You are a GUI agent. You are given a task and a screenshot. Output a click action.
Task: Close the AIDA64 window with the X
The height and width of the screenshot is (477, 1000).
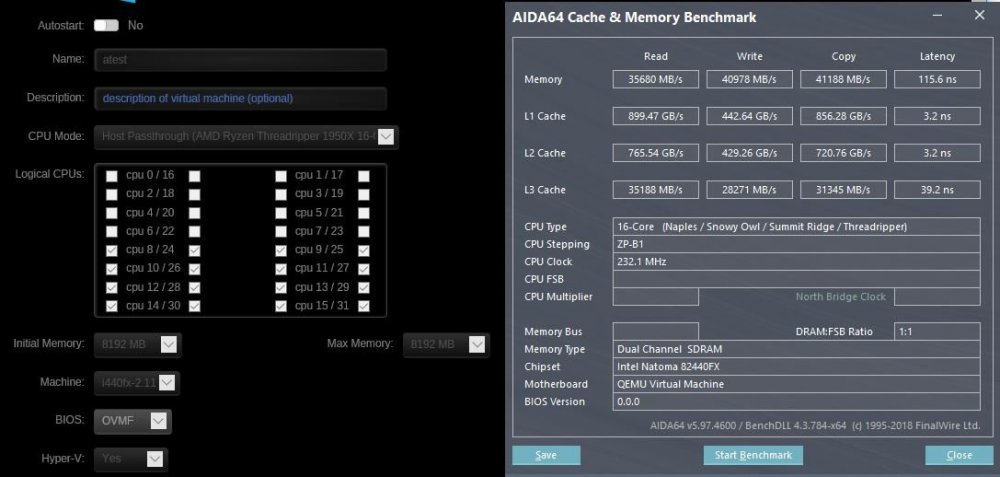click(x=980, y=15)
